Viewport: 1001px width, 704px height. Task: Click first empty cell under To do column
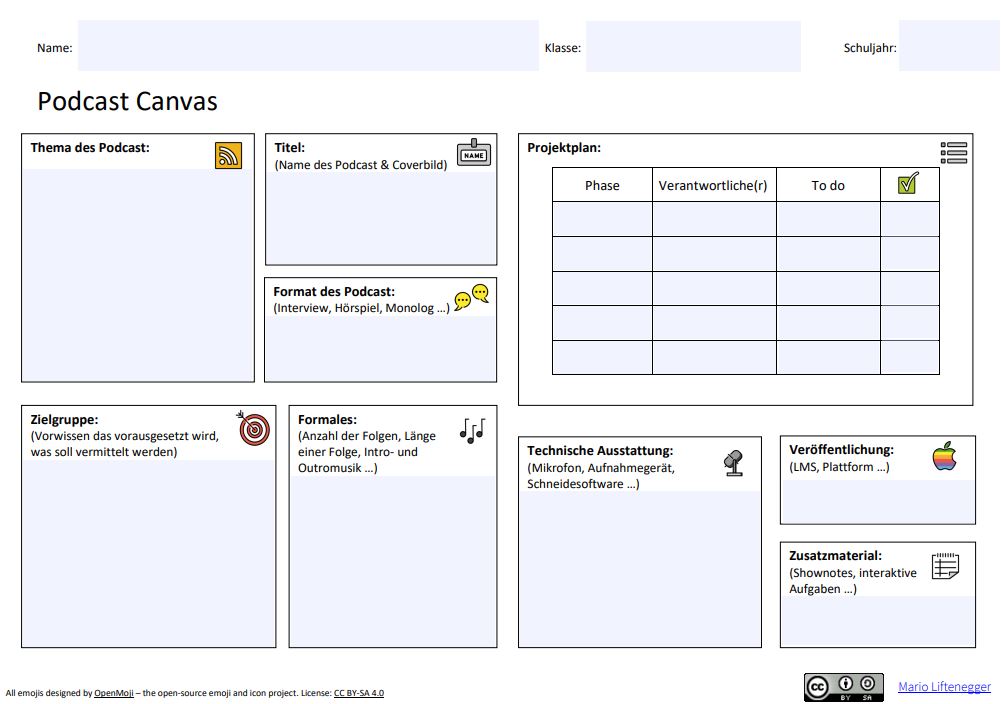click(x=827, y=219)
